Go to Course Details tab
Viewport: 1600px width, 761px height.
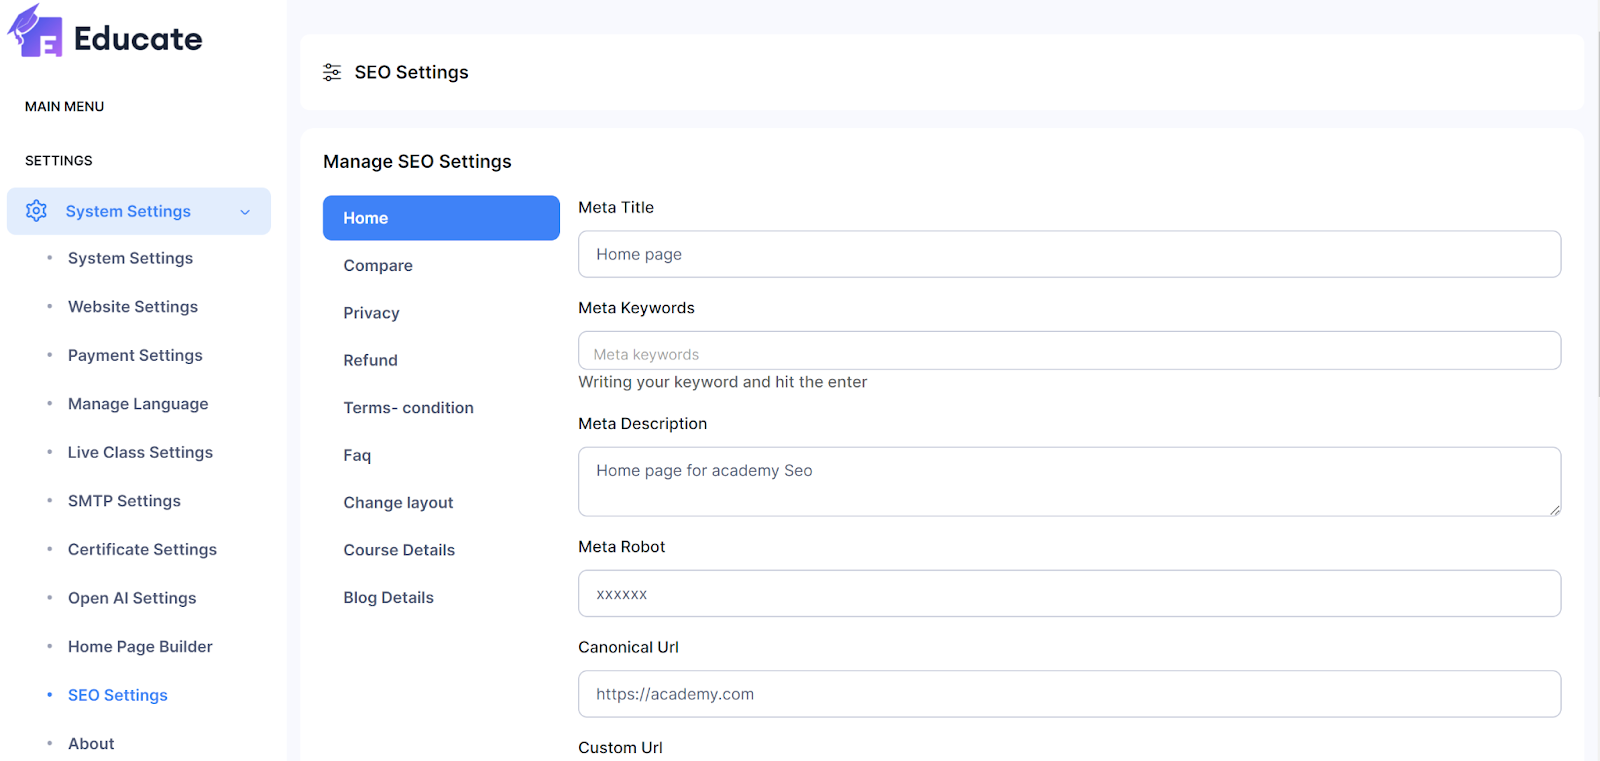click(x=399, y=550)
